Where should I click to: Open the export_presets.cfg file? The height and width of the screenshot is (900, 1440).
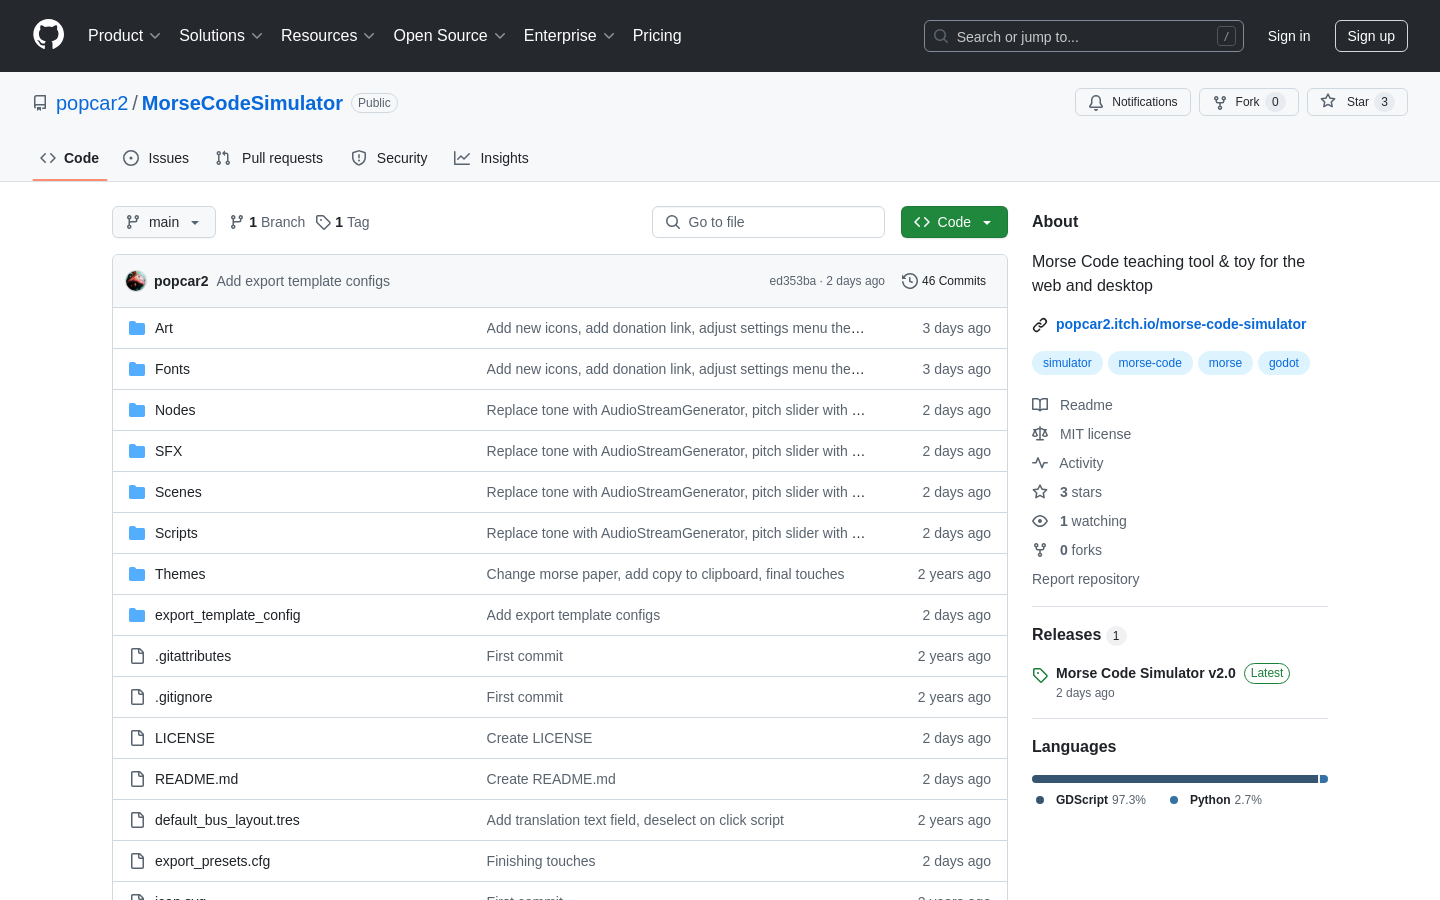[212, 861]
